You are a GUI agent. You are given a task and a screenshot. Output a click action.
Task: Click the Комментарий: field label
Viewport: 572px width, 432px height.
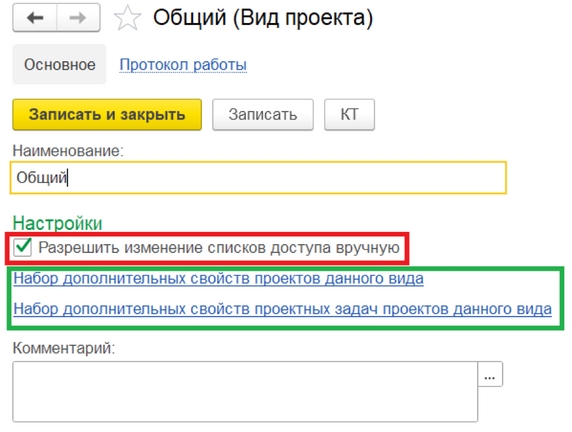(64, 348)
